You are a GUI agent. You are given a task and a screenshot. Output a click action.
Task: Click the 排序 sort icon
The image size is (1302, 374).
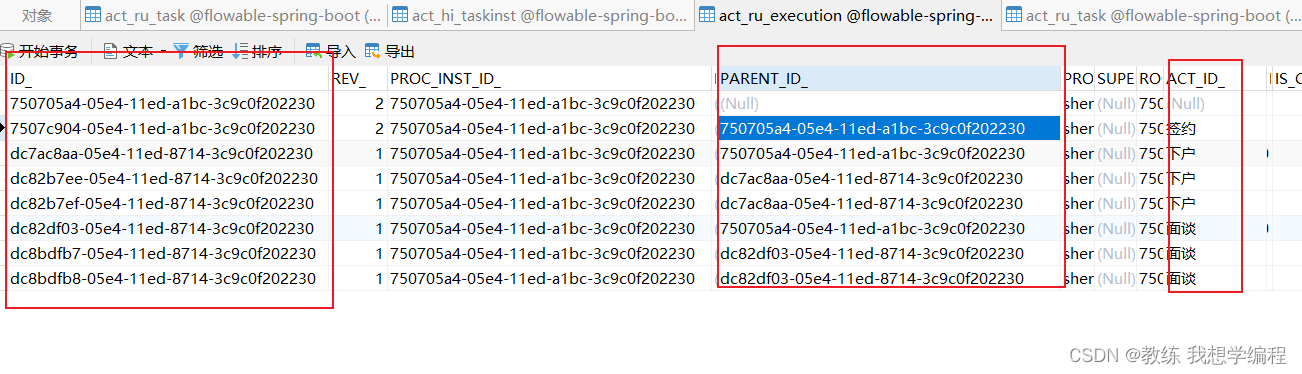point(241,52)
